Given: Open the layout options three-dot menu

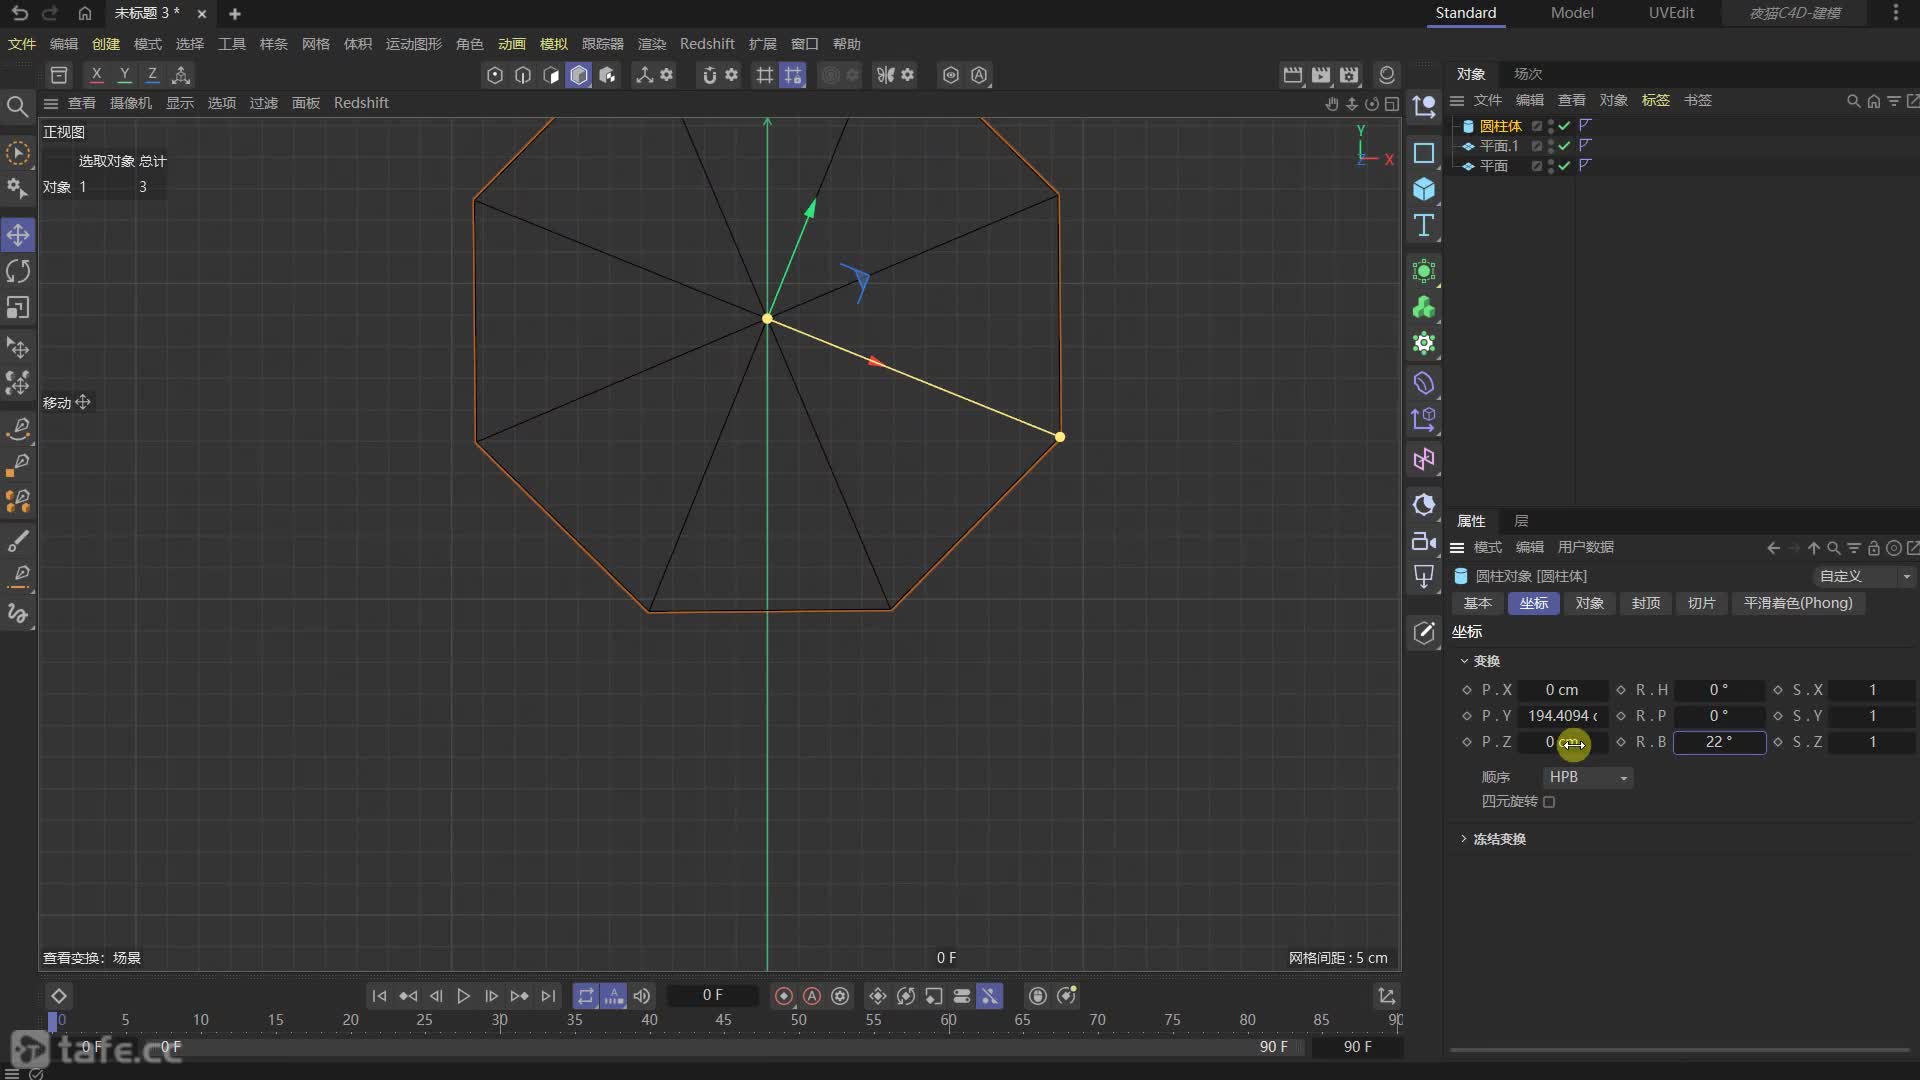Looking at the screenshot, I should (x=1896, y=13).
